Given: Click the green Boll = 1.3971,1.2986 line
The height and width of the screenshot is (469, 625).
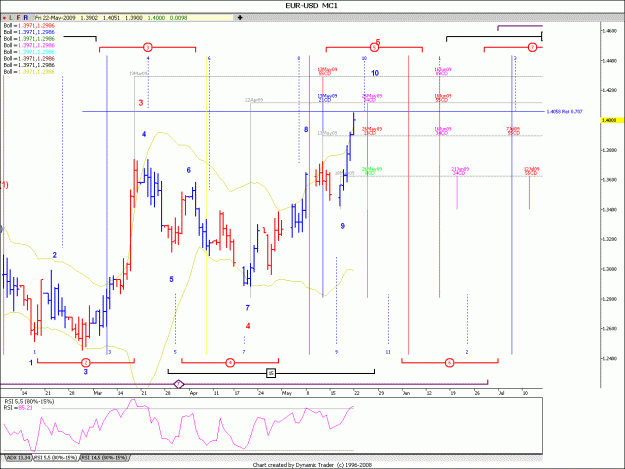Looking at the screenshot, I should [29, 39].
